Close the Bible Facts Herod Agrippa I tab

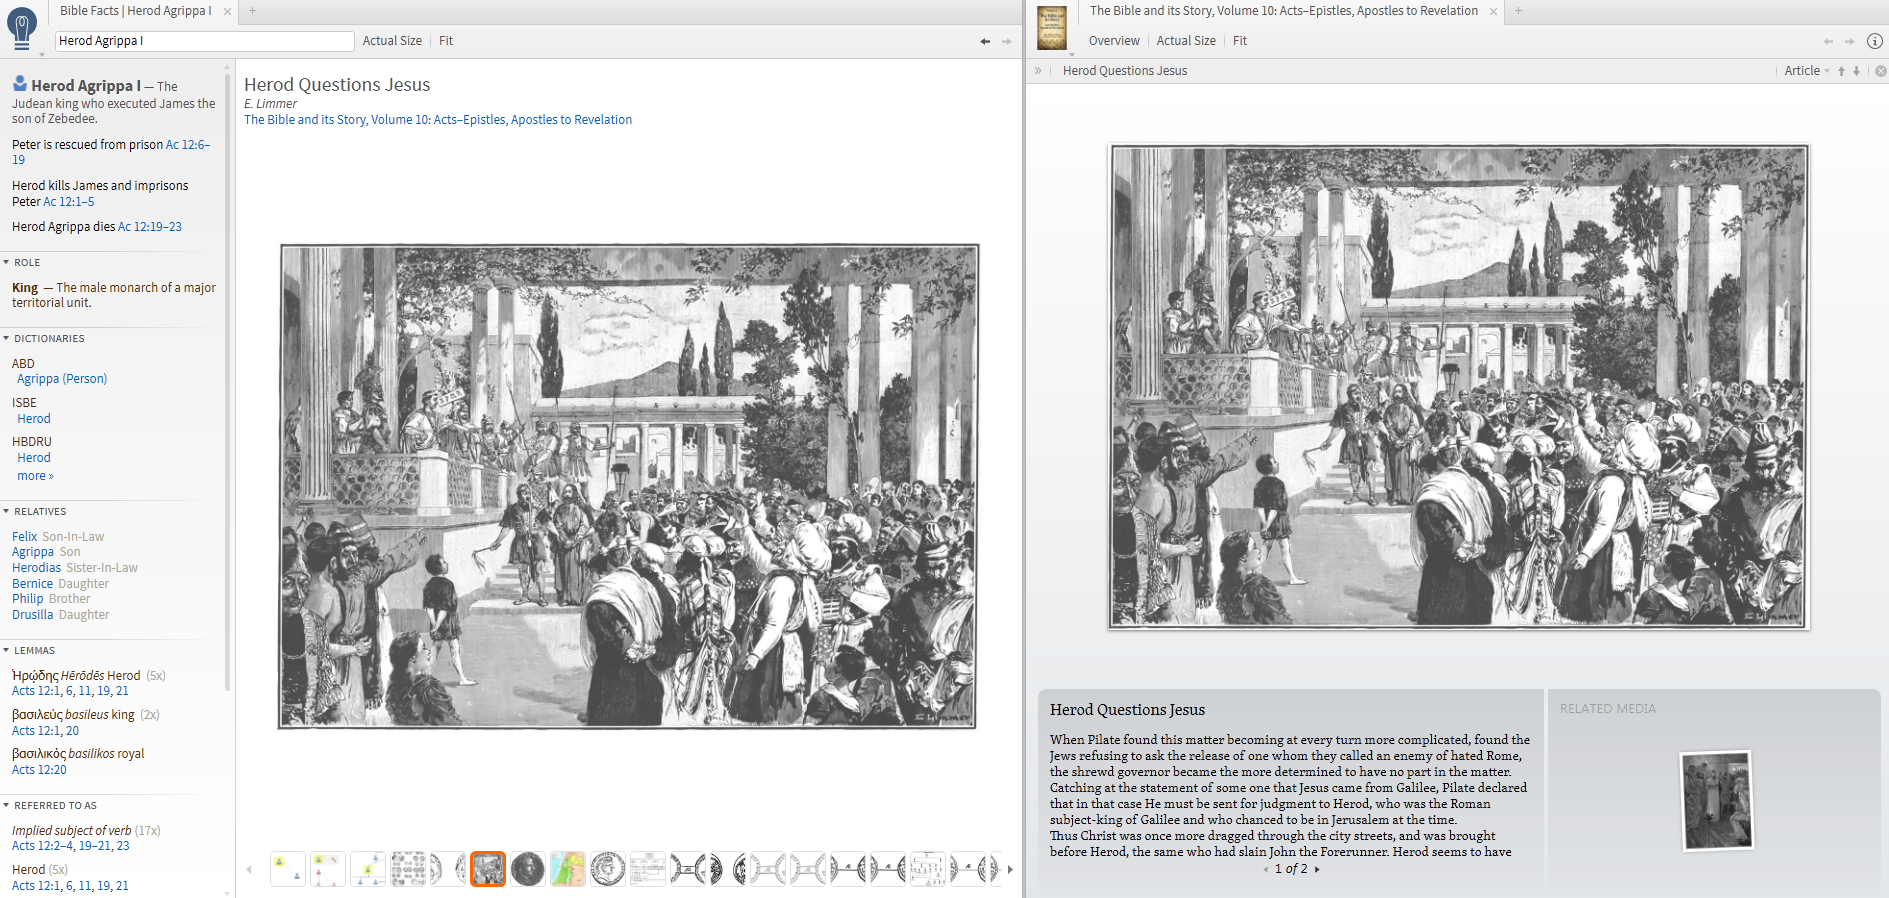pos(227,11)
